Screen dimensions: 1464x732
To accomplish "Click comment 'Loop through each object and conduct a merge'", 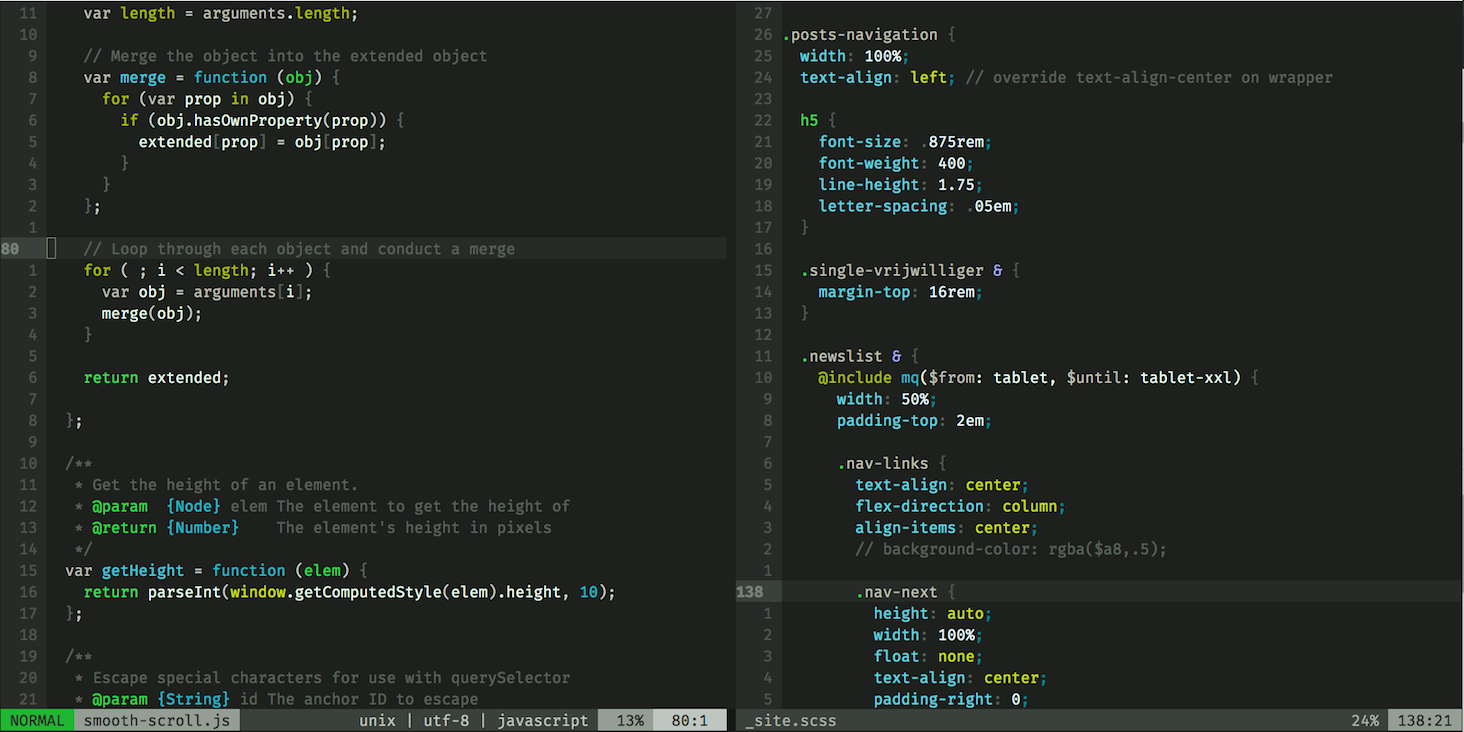I will tap(299, 249).
